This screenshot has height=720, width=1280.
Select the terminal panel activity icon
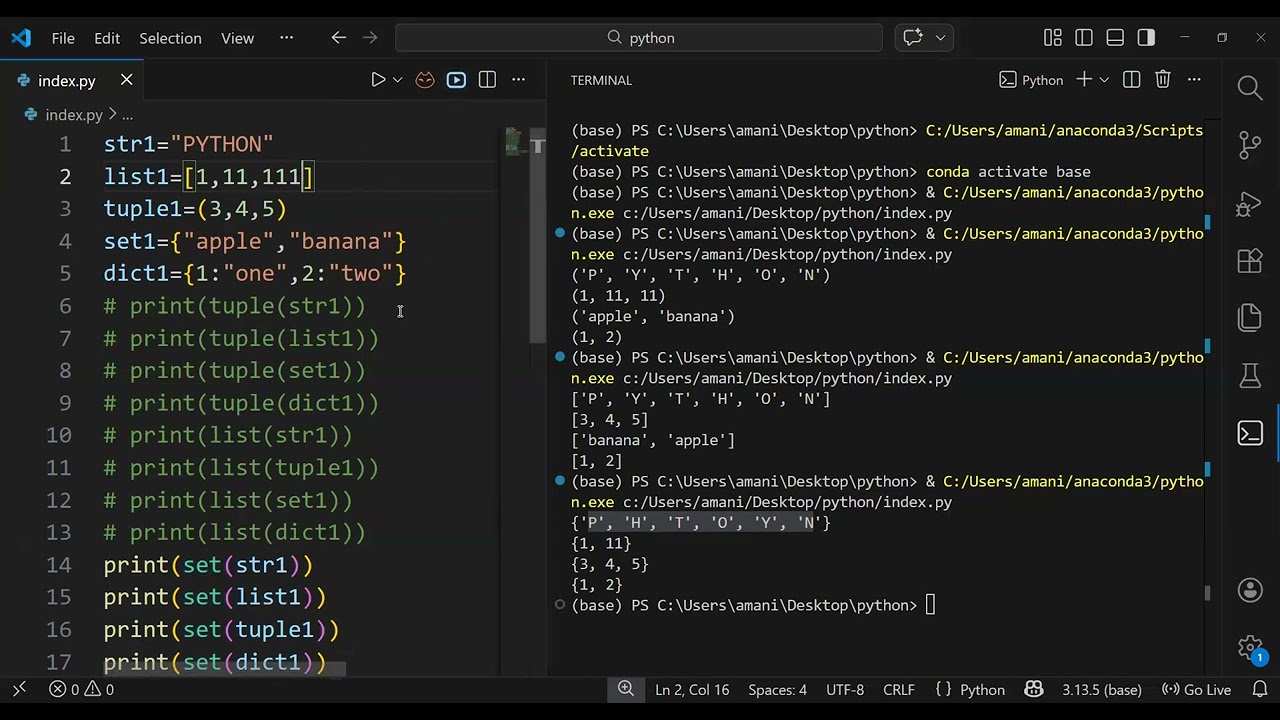click(x=1250, y=433)
